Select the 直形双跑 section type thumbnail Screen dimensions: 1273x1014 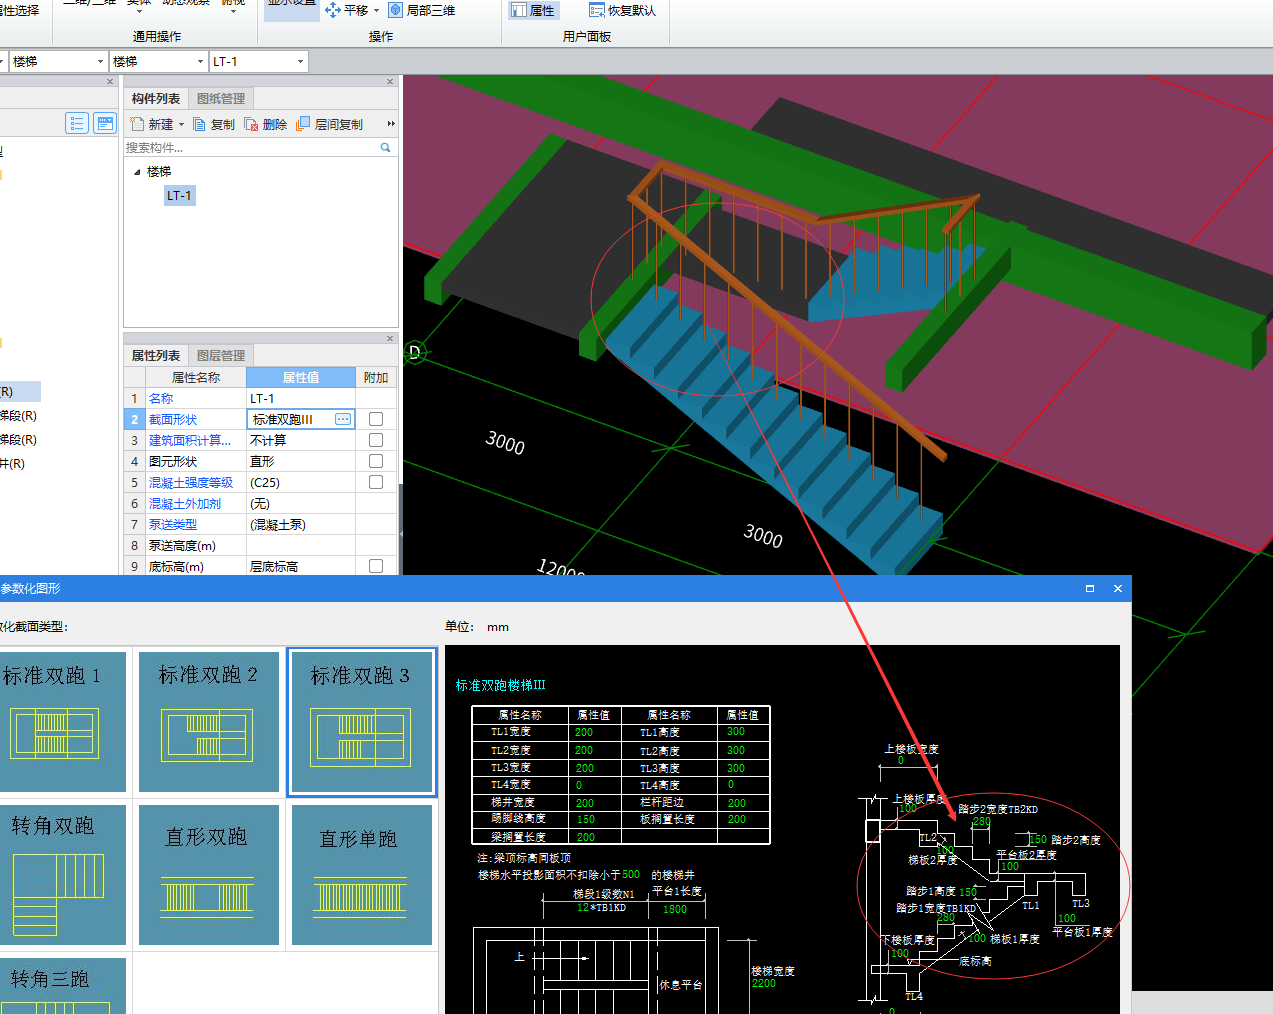pos(209,874)
